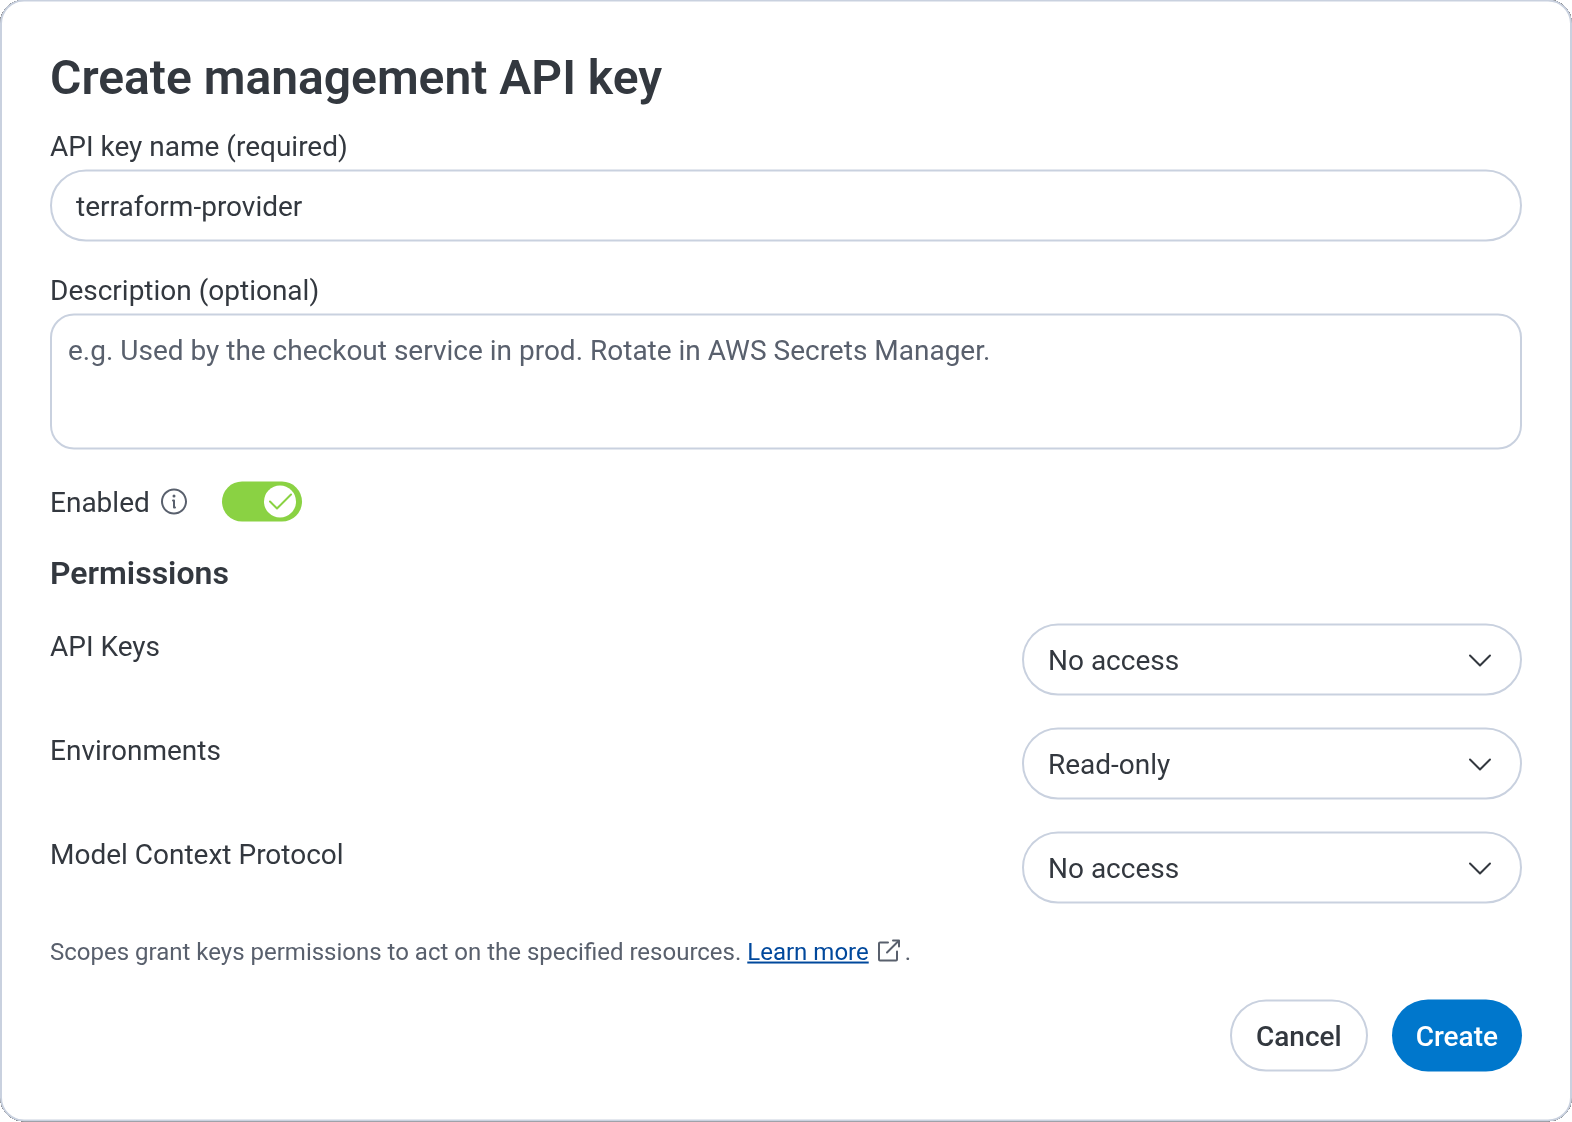This screenshot has height=1122, width=1572.
Task: Click the 'Create management API key' heading
Action: coord(356,78)
